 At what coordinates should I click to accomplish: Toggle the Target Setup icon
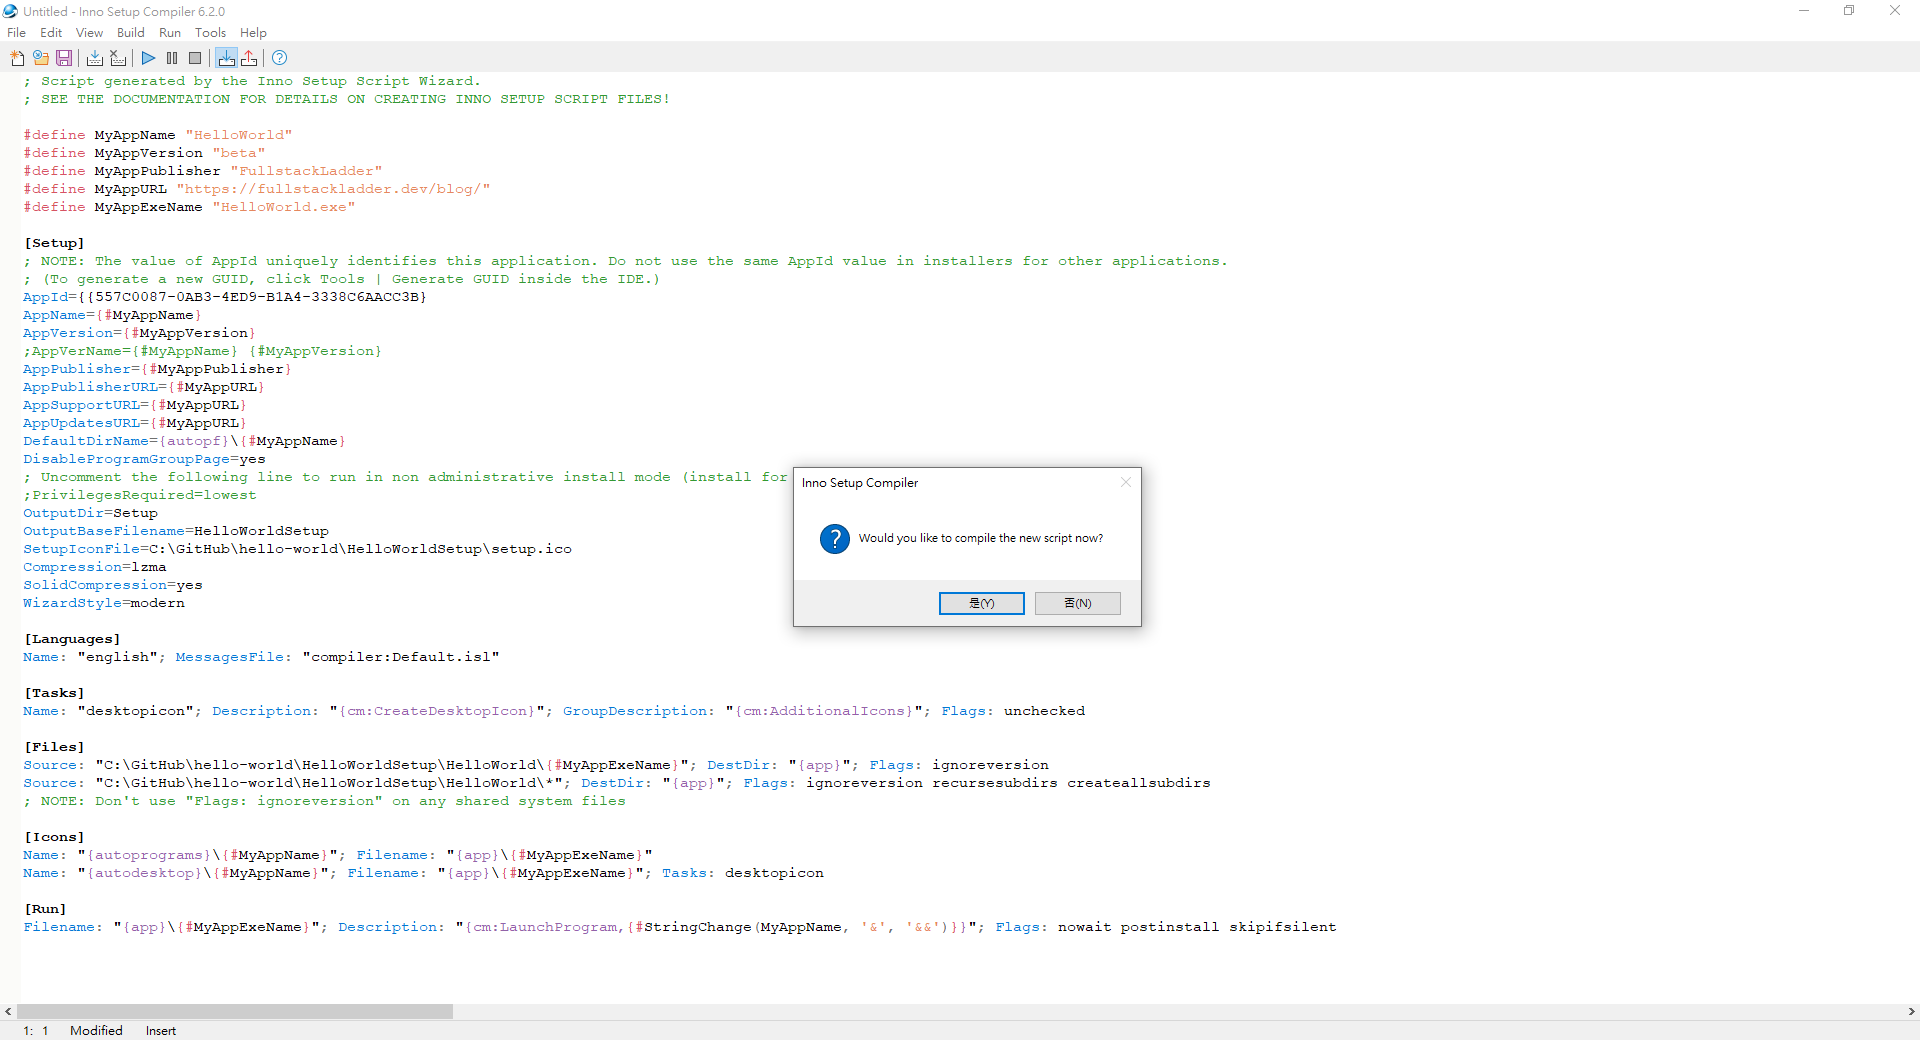pos(227,58)
